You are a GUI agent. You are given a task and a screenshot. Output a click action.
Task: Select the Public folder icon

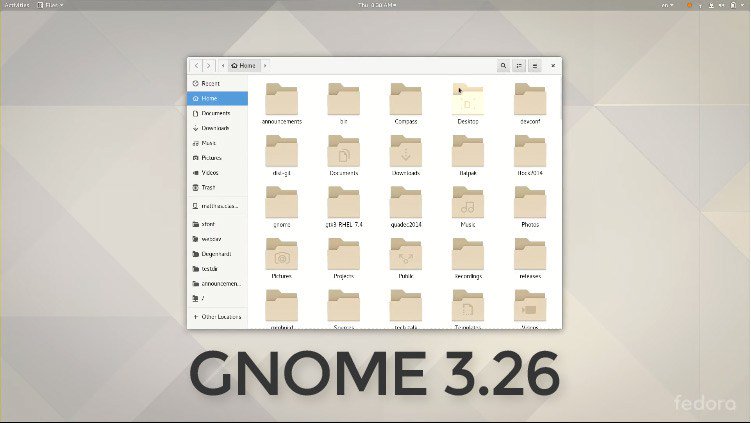(x=406, y=254)
